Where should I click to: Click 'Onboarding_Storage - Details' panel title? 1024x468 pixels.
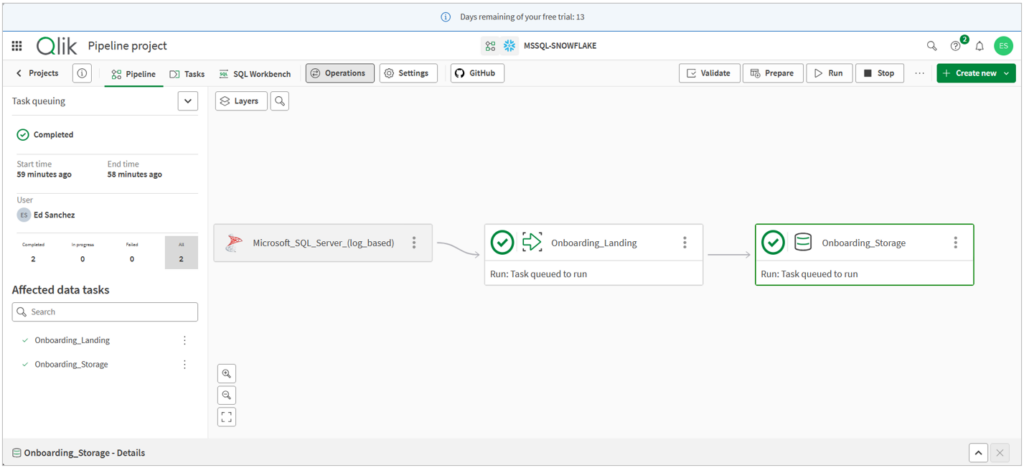84,452
